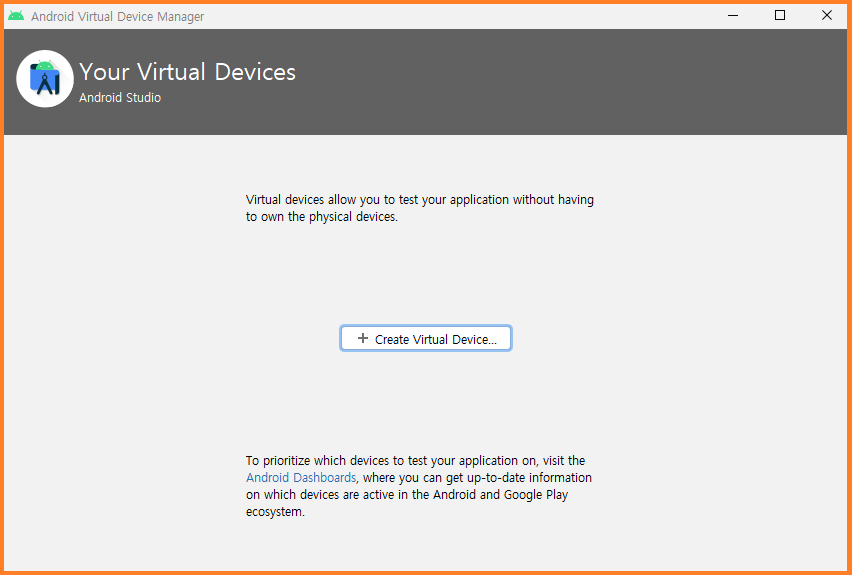852x575 pixels.
Task: Maximize the Android Virtual Device Manager window
Action: [x=780, y=16]
